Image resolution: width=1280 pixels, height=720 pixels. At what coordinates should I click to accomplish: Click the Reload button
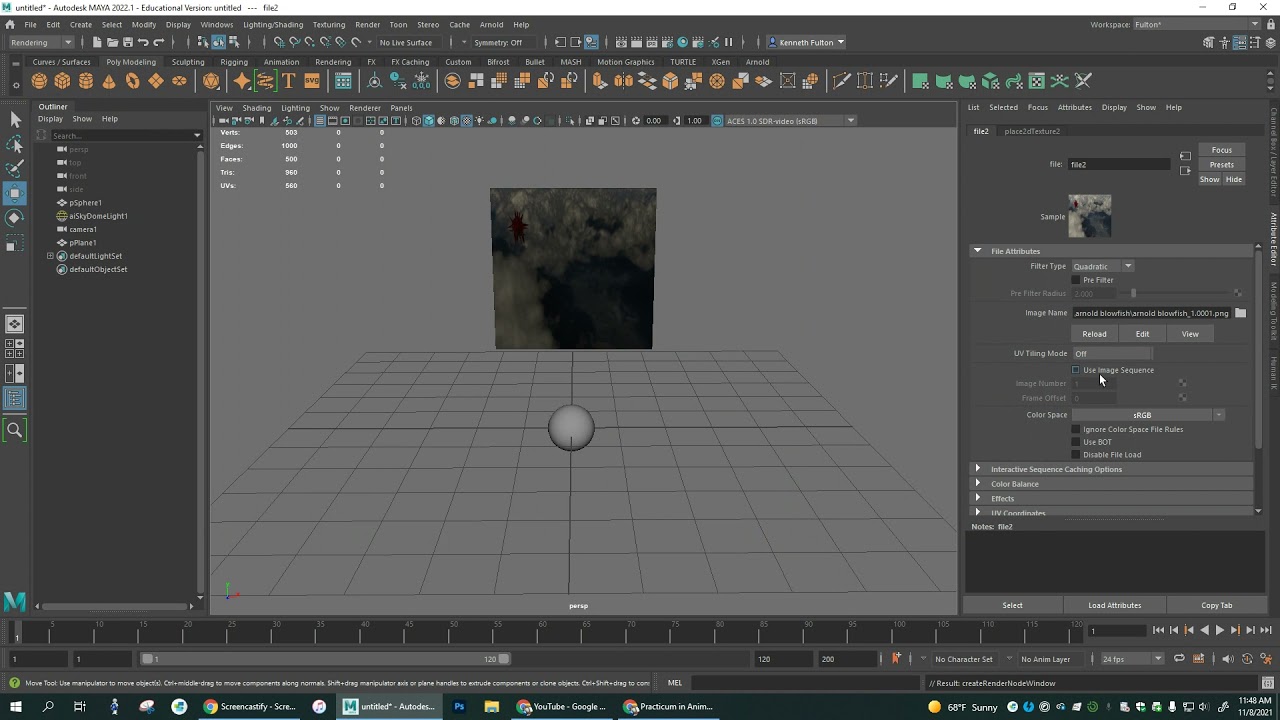[1094, 334]
